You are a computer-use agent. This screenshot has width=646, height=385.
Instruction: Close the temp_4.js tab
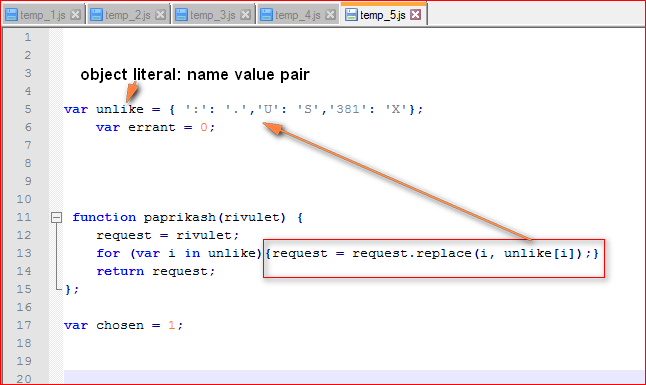tap(330, 15)
